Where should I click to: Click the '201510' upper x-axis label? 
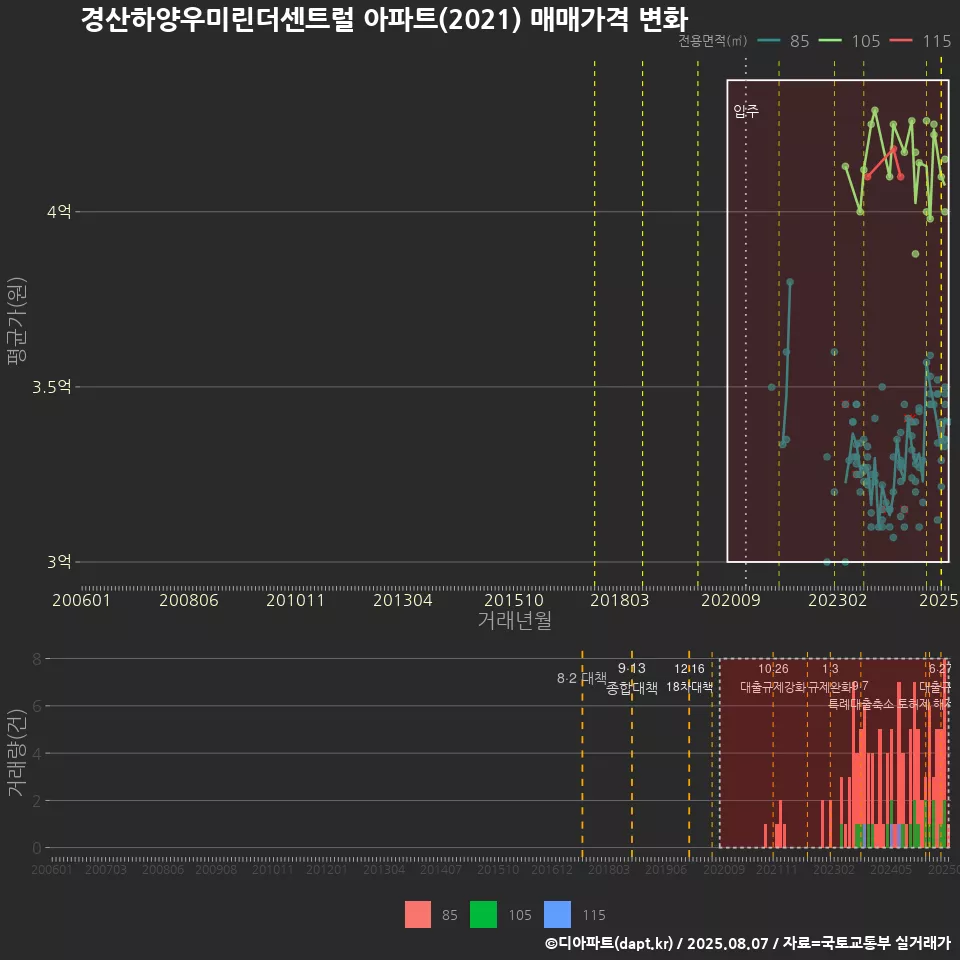click(x=514, y=600)
